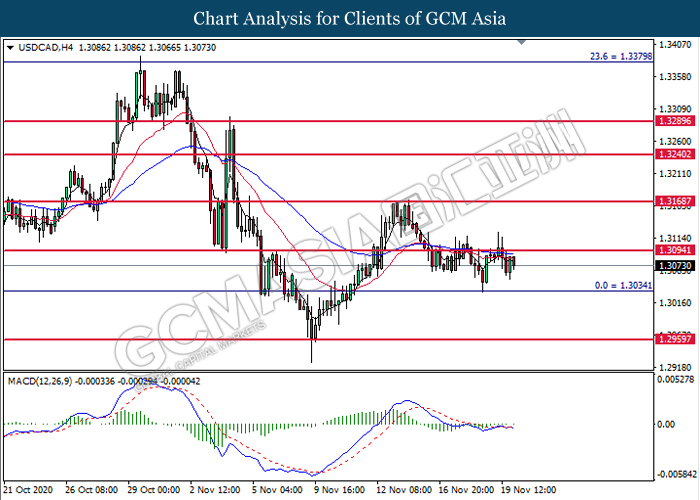Click the 19 Nov 12:00 time label
This screenshot has height=500, width=700.
[529, 490]
